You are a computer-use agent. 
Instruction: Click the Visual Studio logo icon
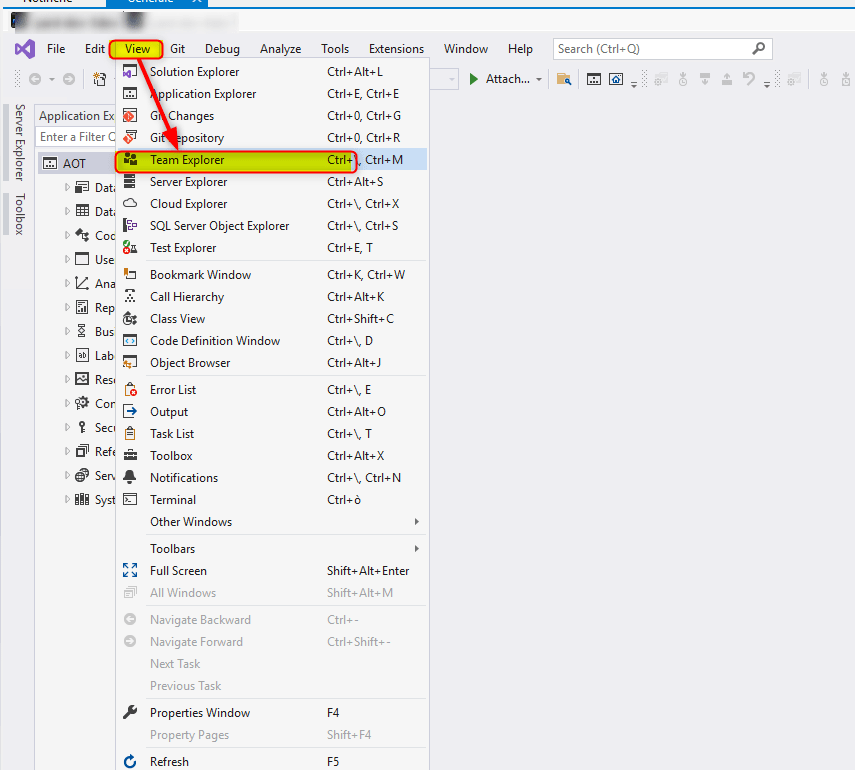coord(25,49)
